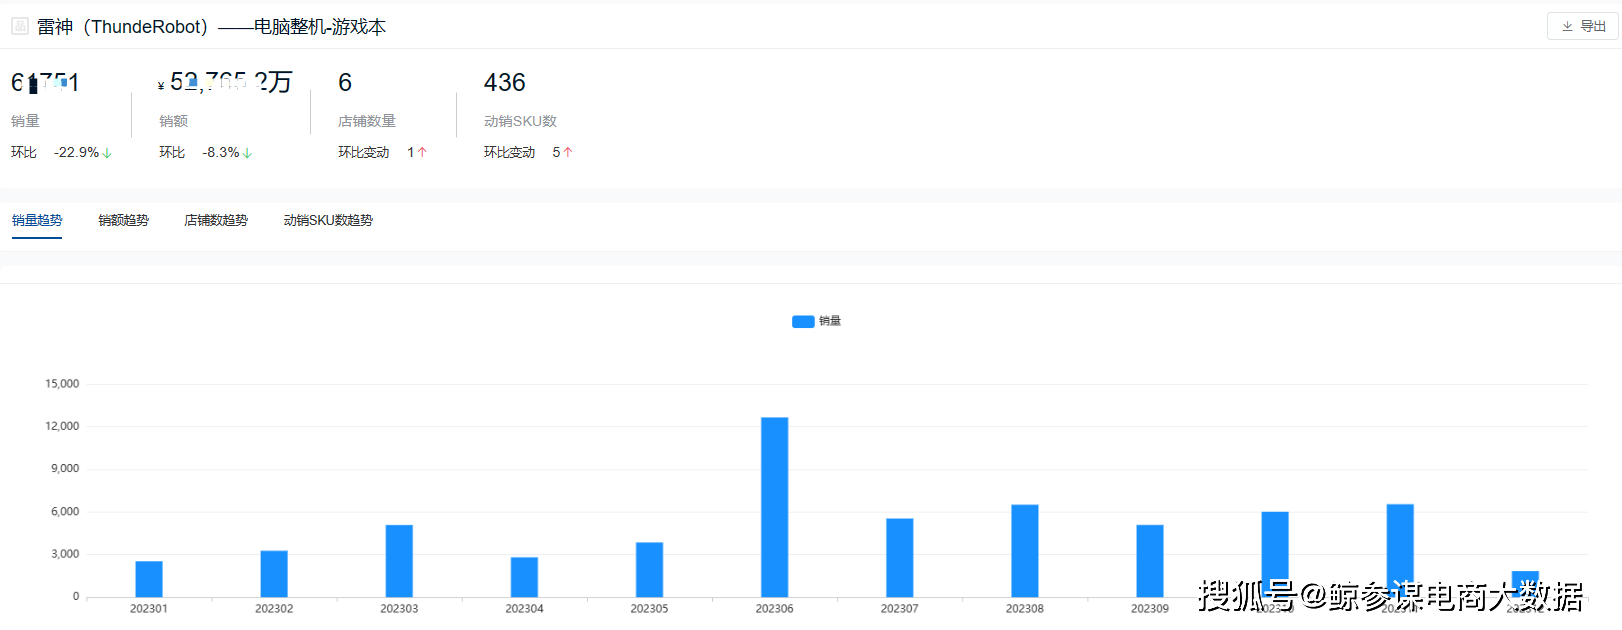Click the 销量 label under the sales figure
The height and width of the screenshot is (630, 1622).
pos(25,121)
